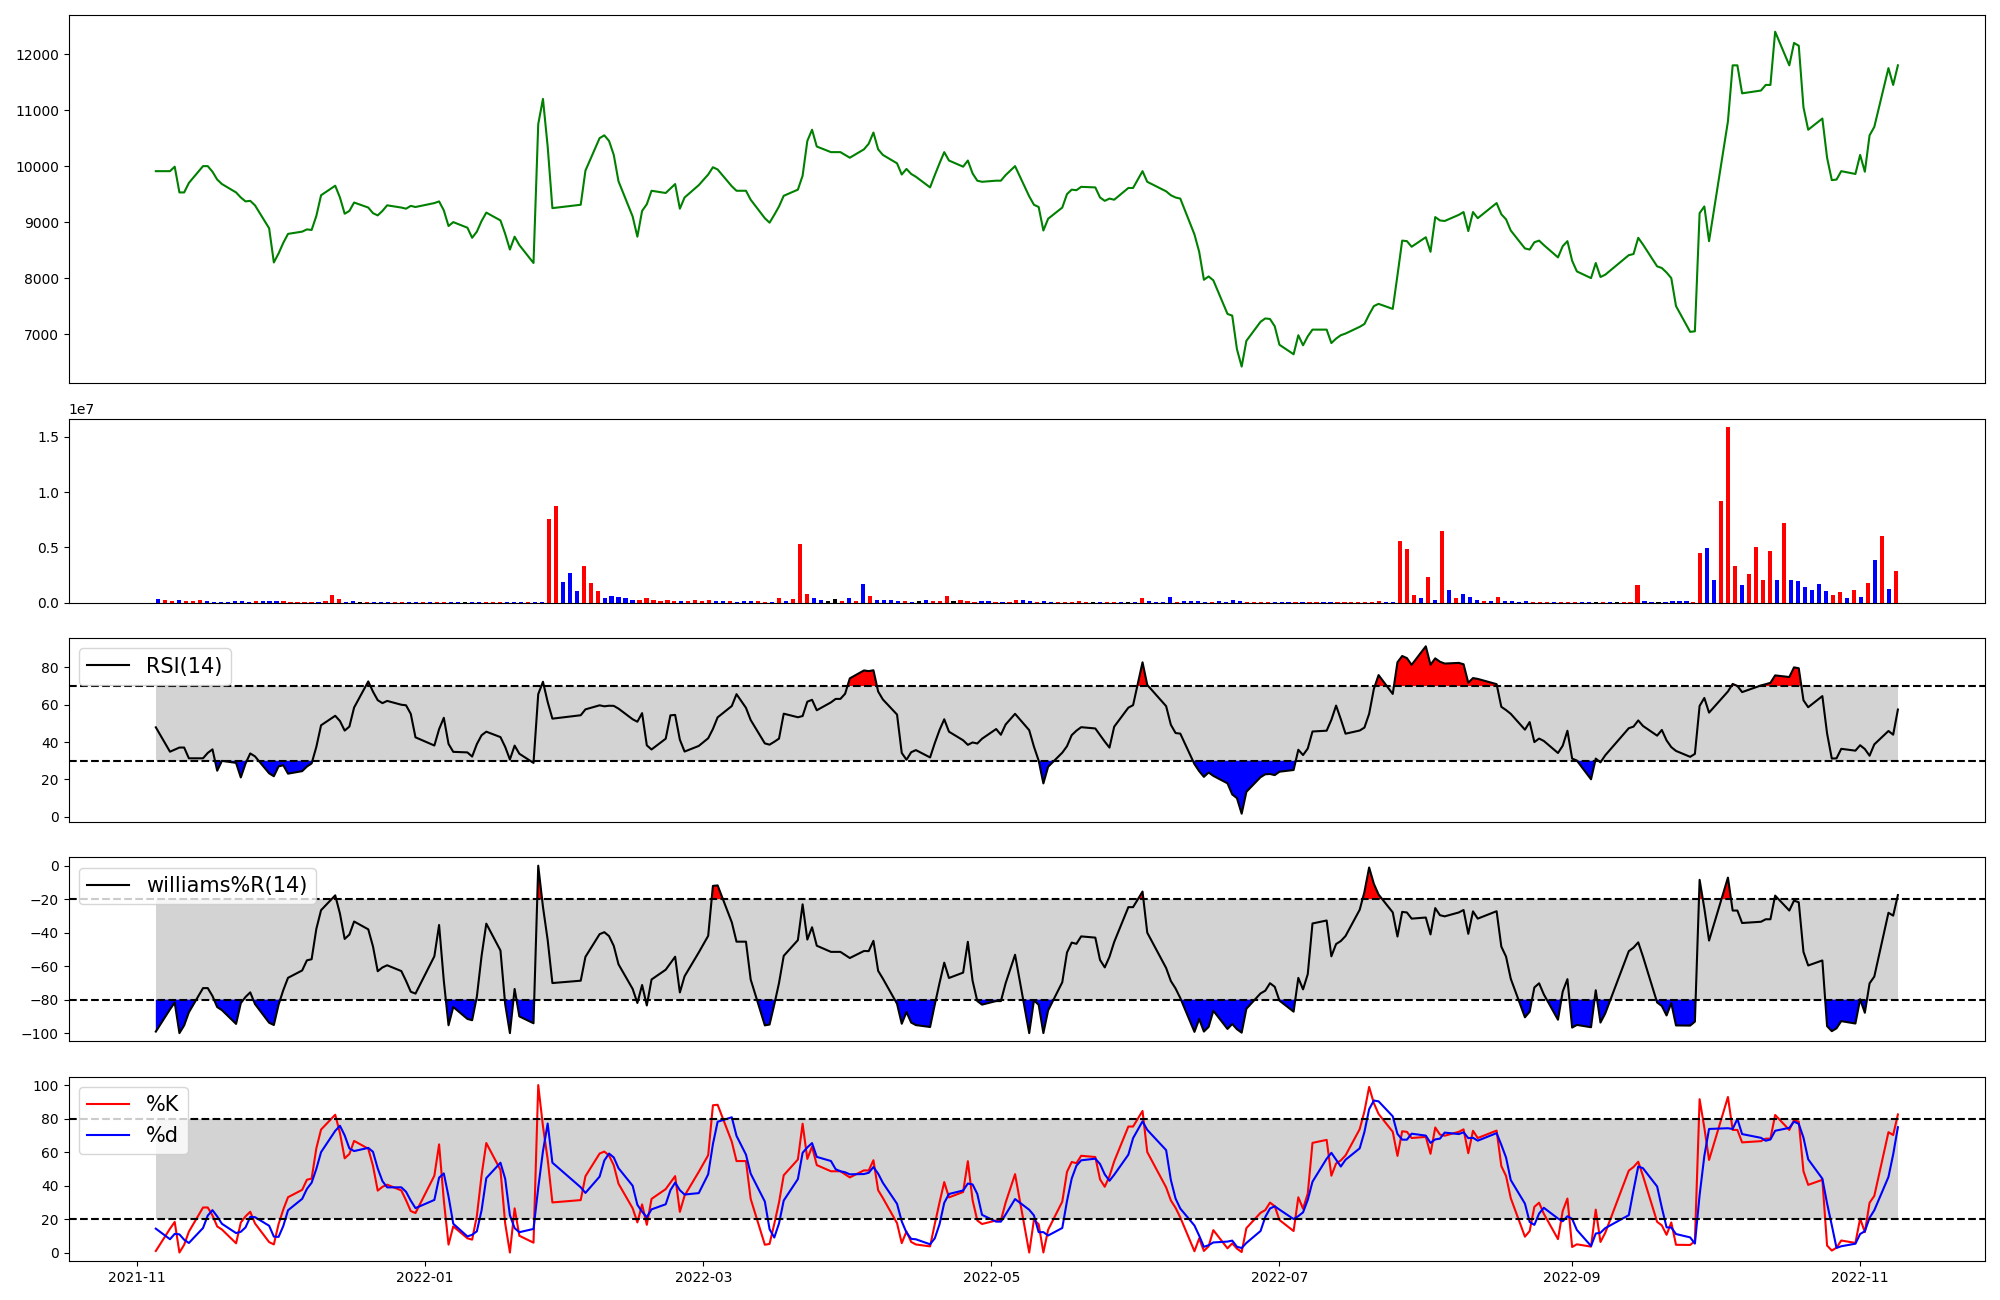Click the %d legend entry text
Screen dimensions: 2000x1300
pyautogui.click(x=162, y=1135)
